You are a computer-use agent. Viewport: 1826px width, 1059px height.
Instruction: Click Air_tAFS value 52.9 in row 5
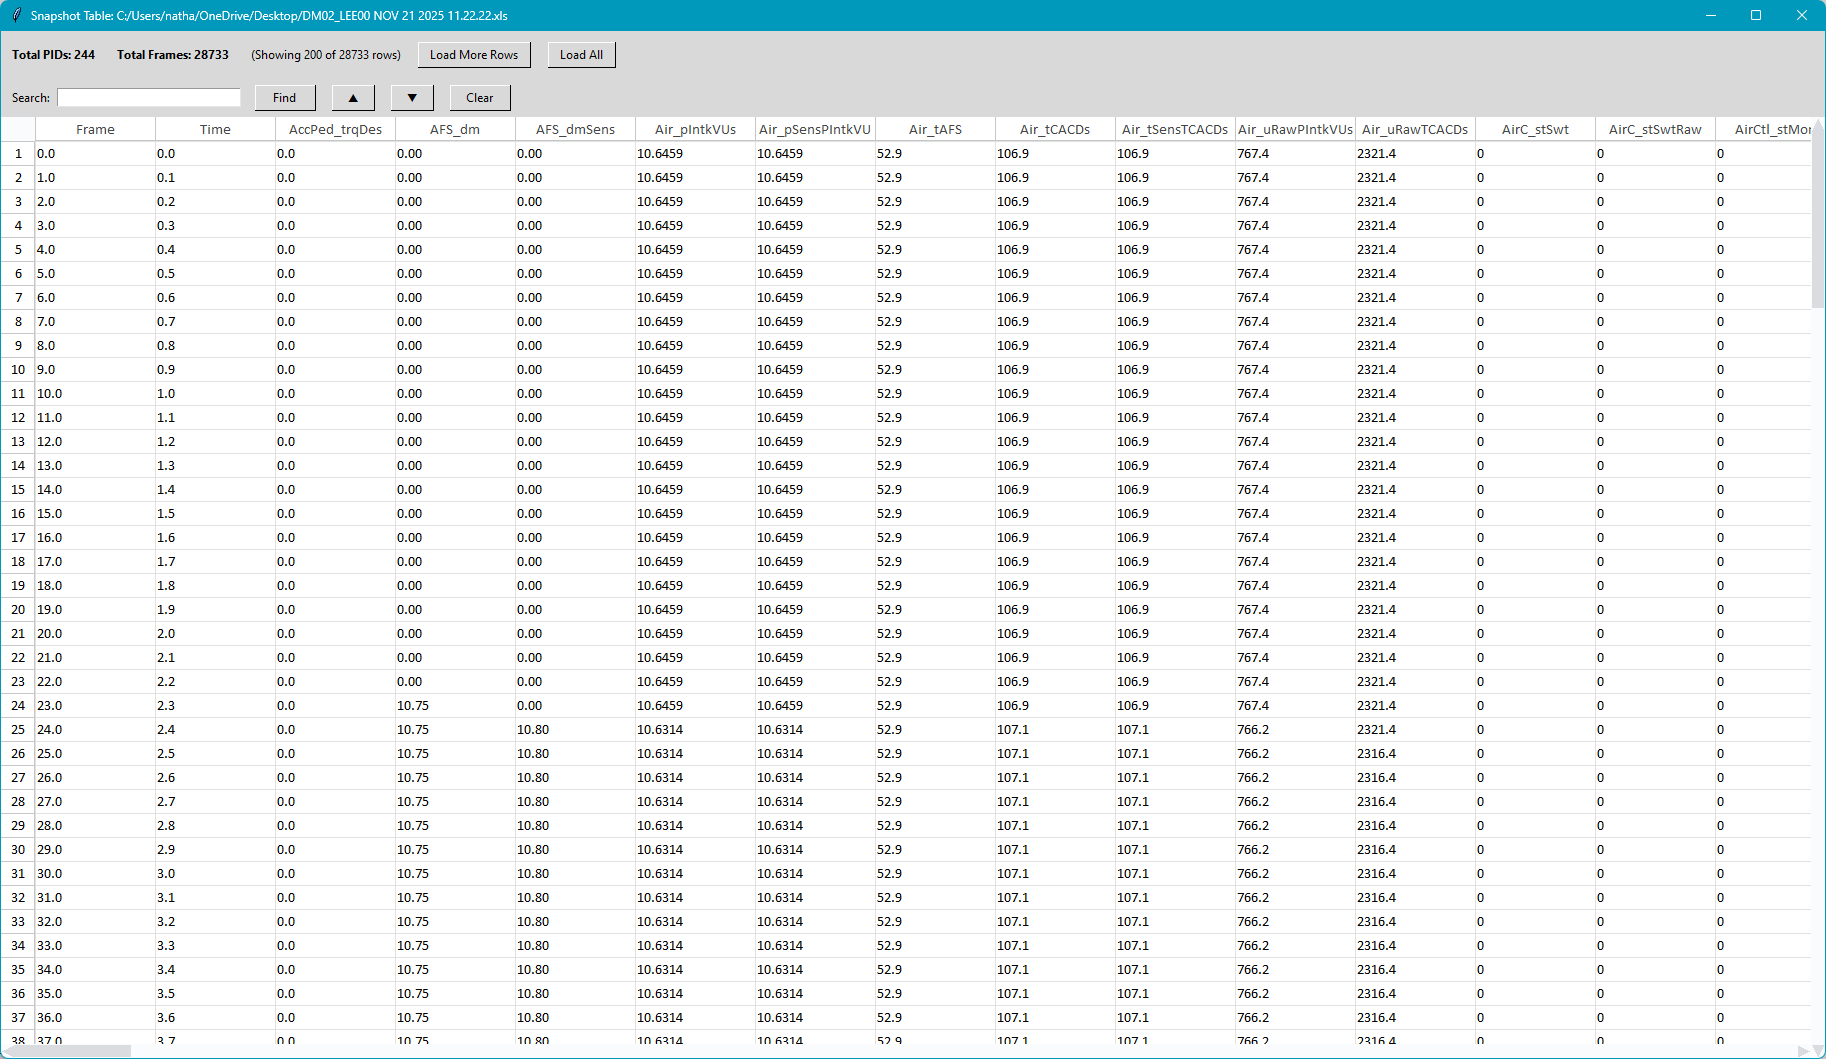(x=935, y=250)
